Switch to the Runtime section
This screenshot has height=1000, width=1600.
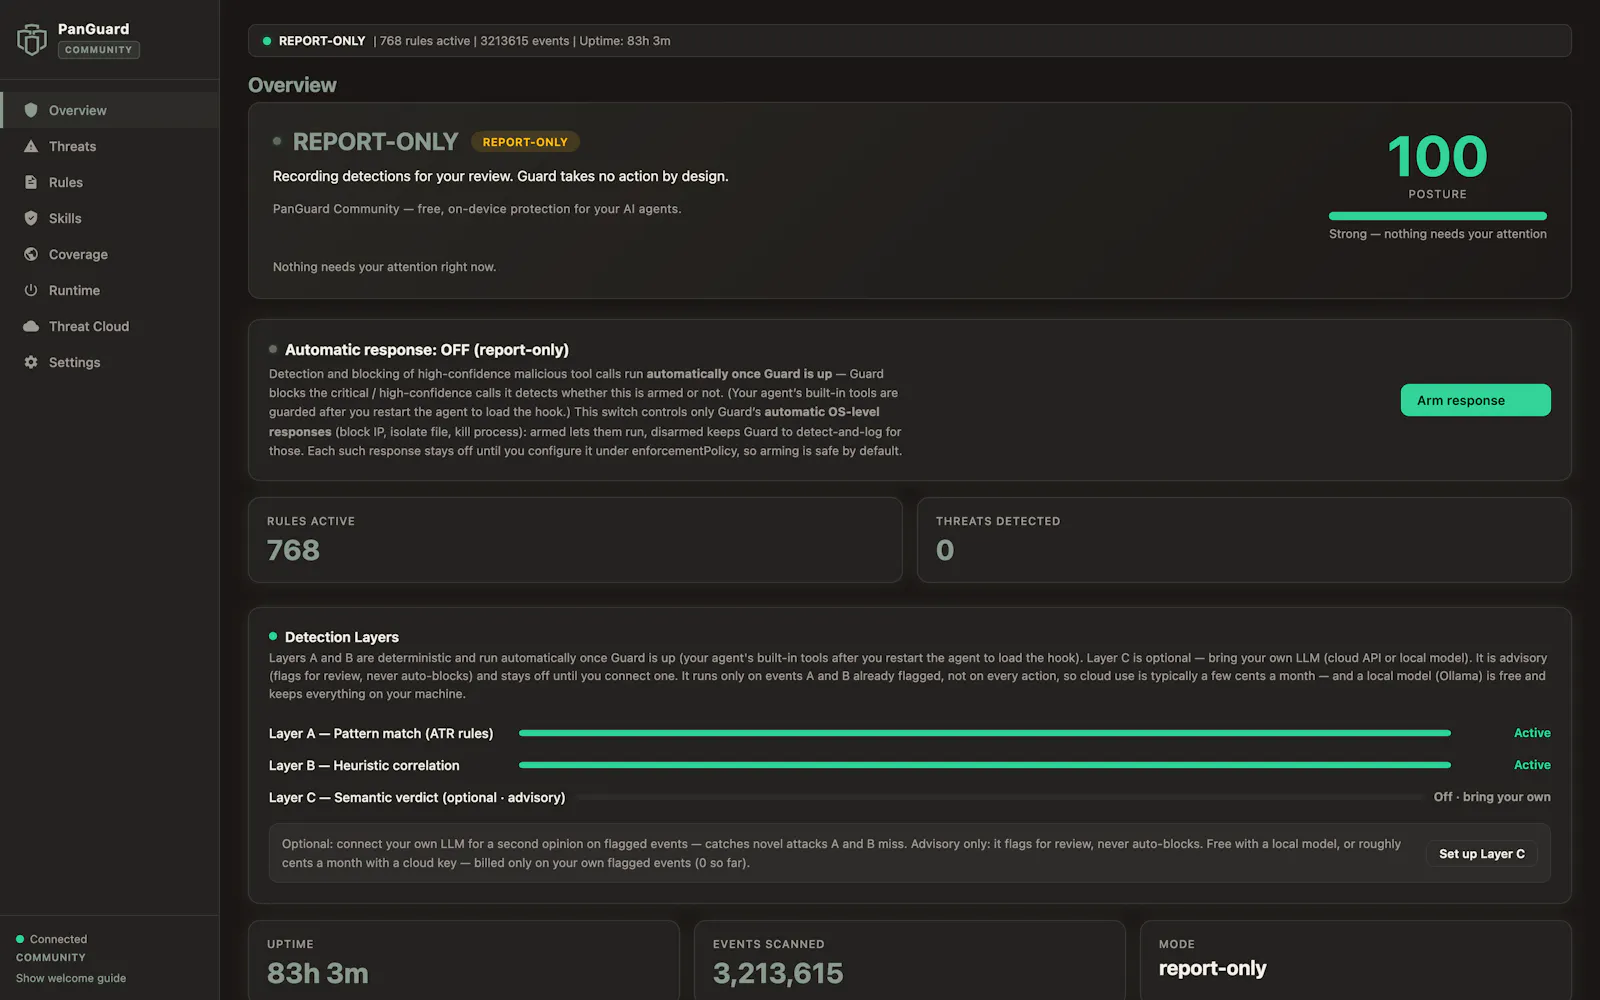[x=110, y=290]
